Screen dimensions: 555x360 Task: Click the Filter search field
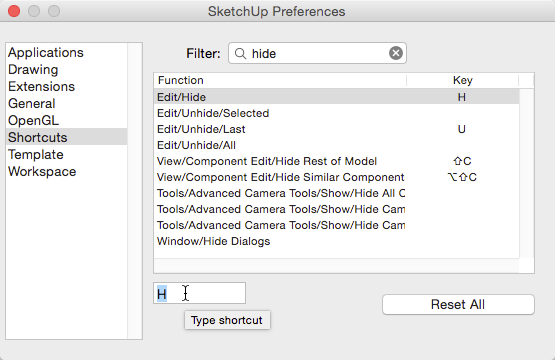coord(317,53)
